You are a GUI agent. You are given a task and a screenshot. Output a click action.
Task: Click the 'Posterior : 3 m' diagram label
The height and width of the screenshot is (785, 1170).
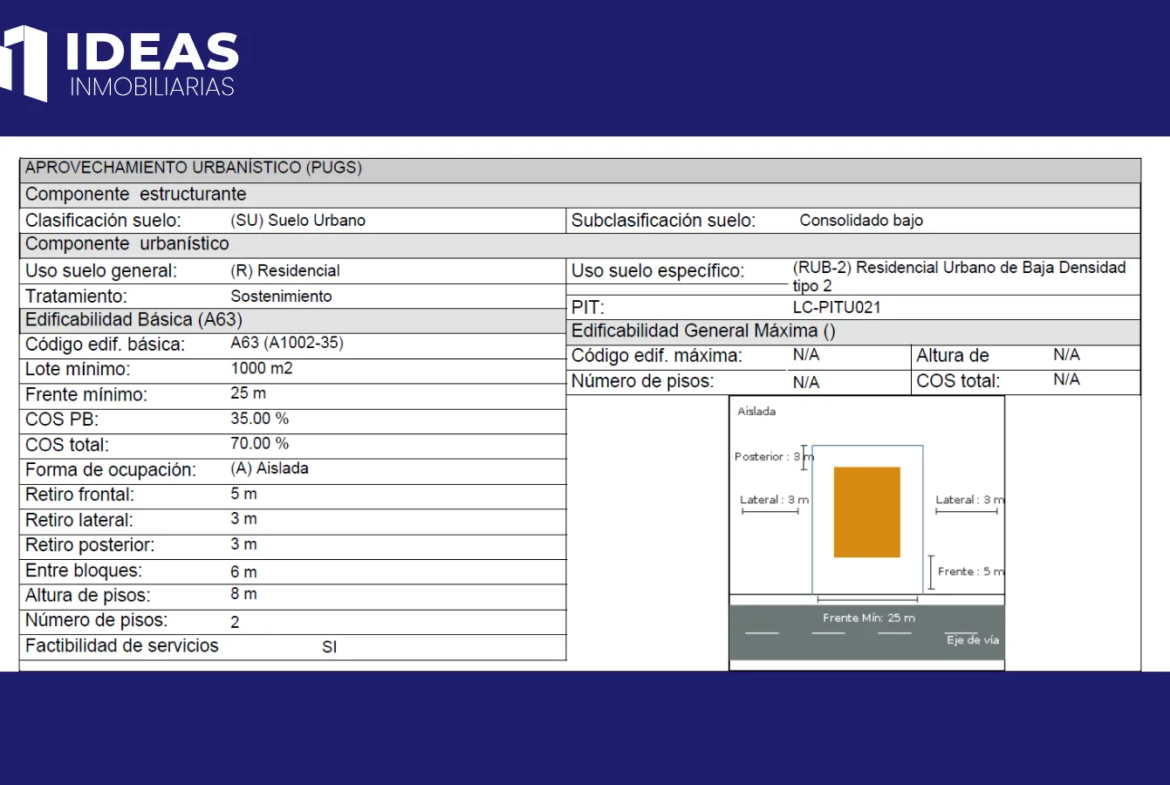(x=774, y=457)
